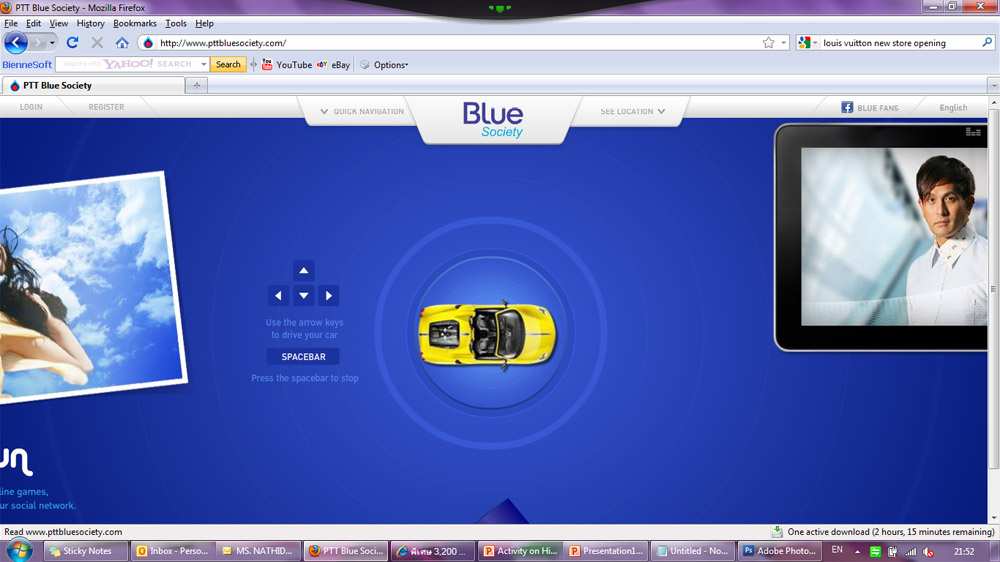Click the up arrow key on page
The height and width of the screenshot is (562, 1000).
coord(304,270)
